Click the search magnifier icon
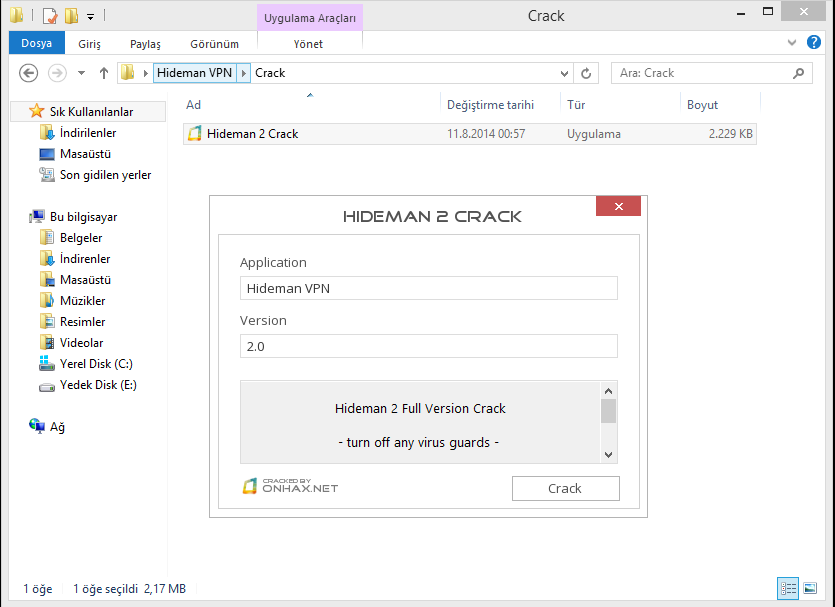Screen dimensions: 835x607 [x=798, y=73]
